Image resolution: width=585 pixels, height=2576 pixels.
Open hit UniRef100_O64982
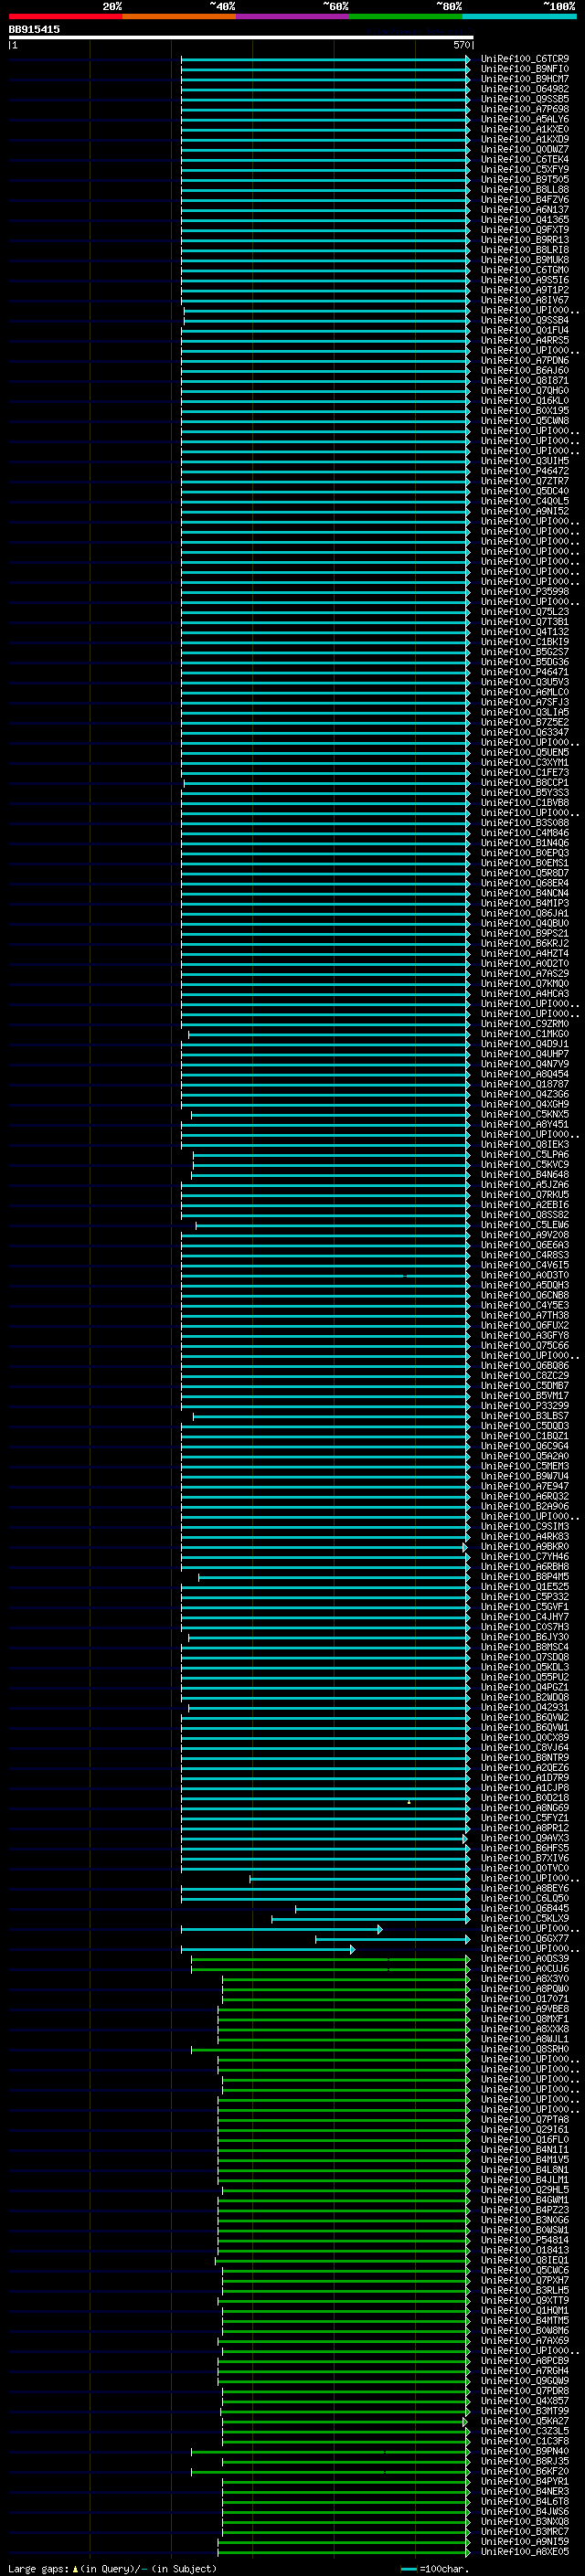[524, 89]
